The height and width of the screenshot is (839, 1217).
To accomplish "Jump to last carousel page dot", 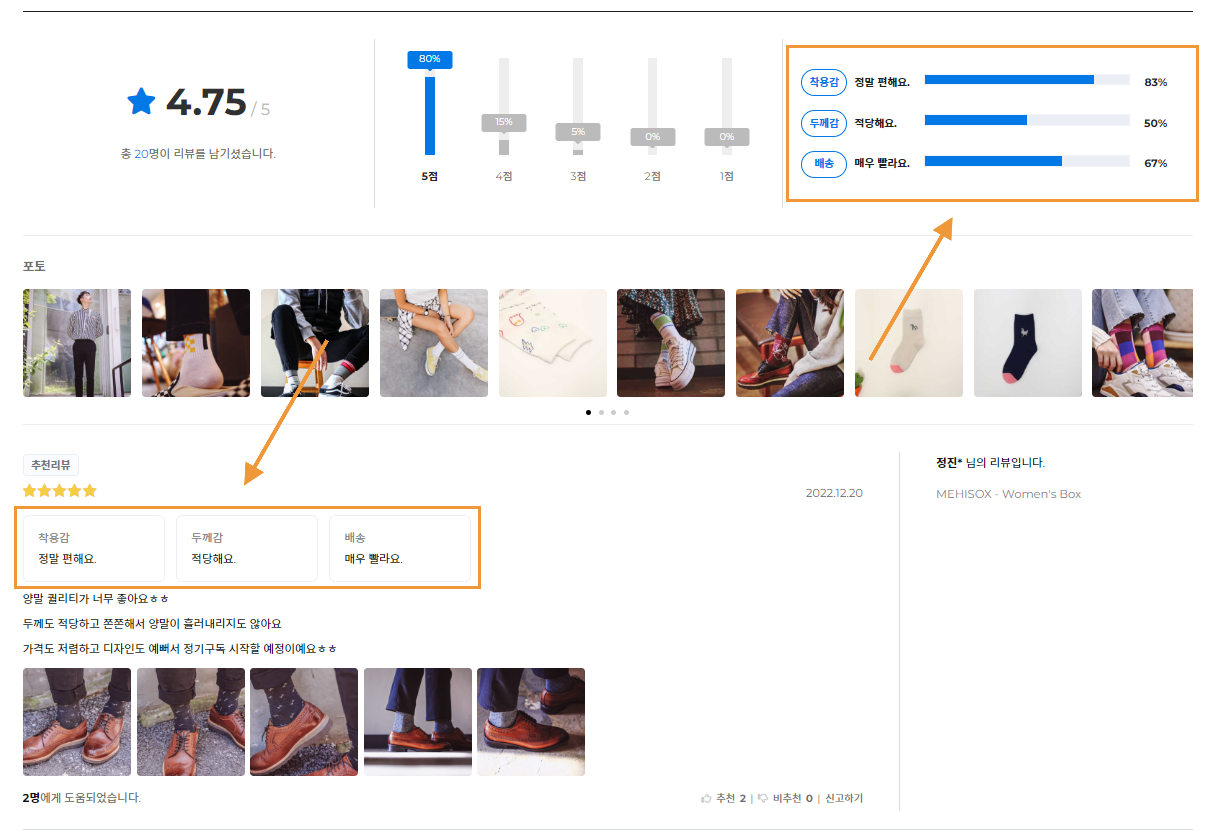I will [627, 412].
